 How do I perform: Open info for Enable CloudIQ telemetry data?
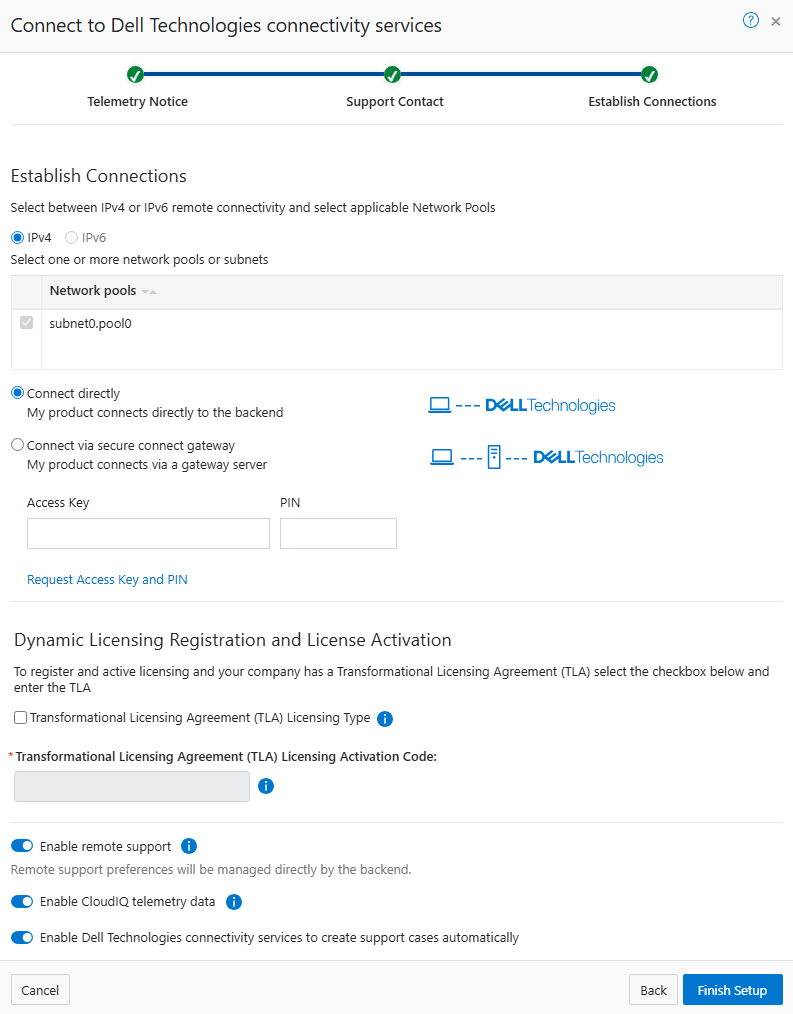coord(233,902)
